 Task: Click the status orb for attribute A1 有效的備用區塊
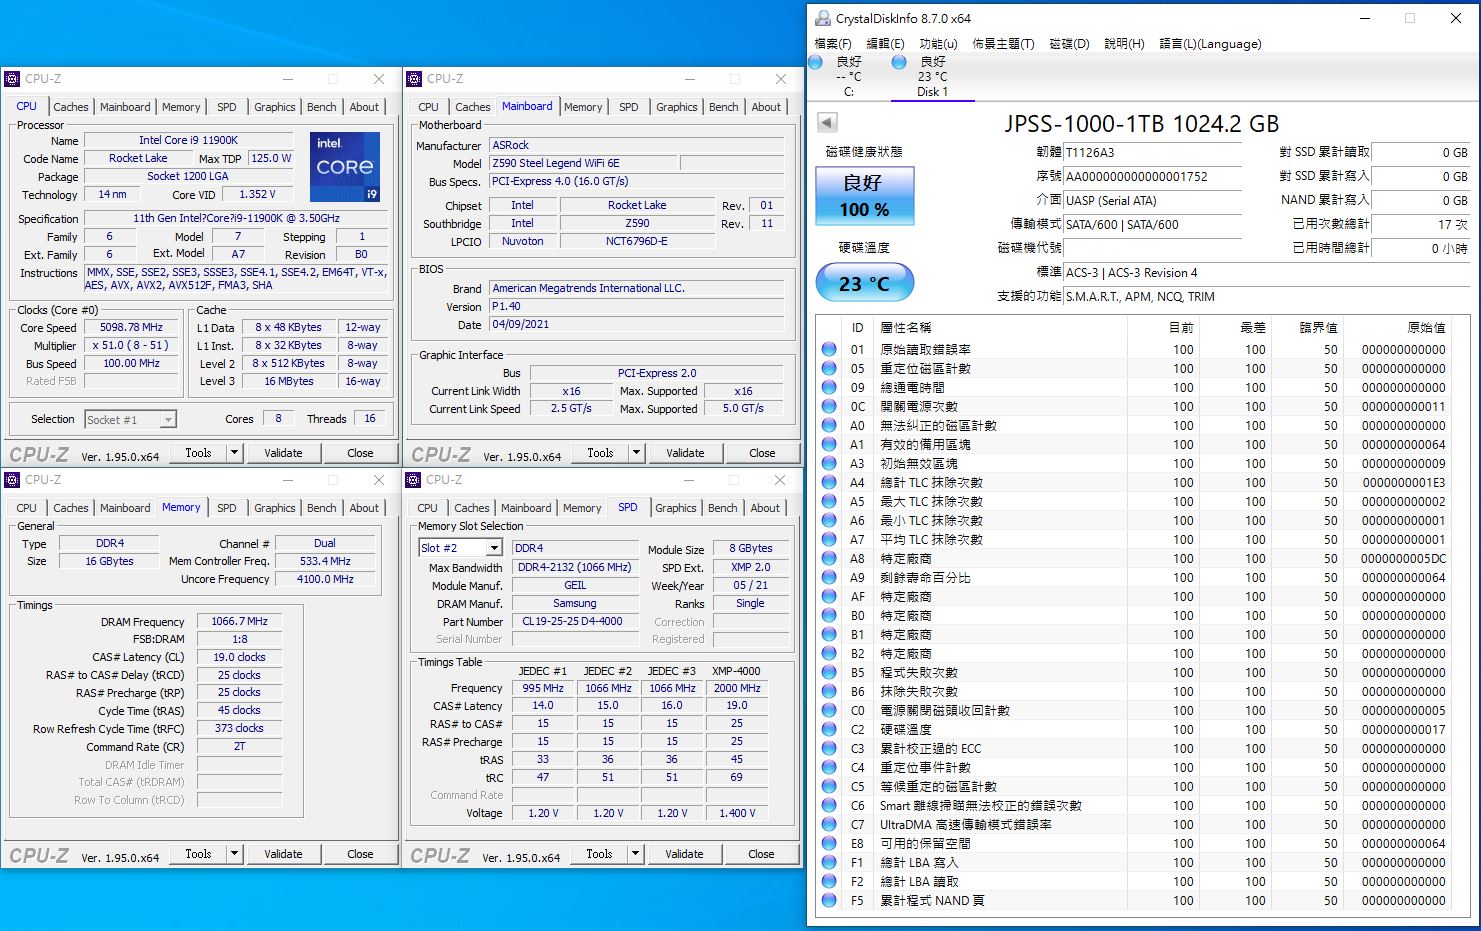pos(829,444)
